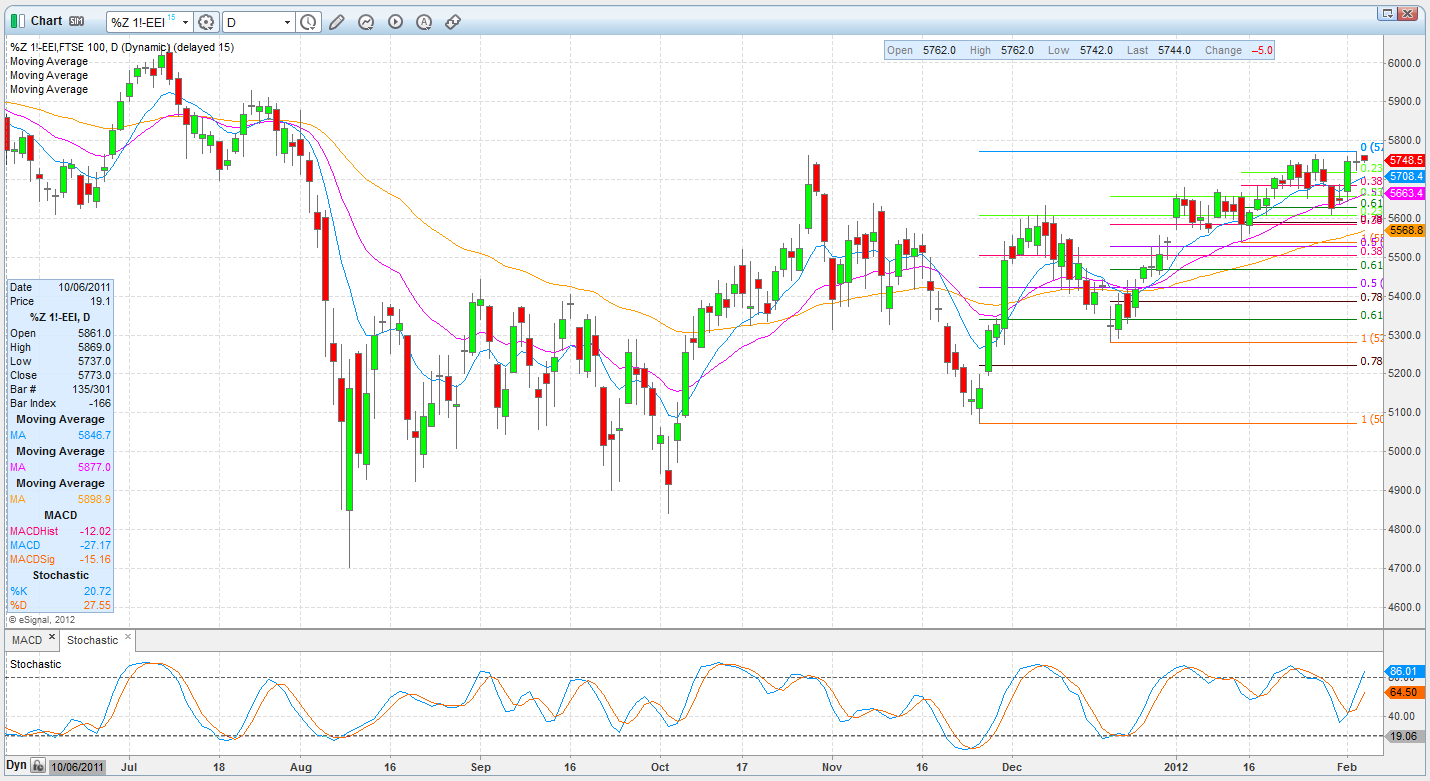The width and height of the screenshot is (1430, 781).
Task: Click the %D 27.55 row
Action: [x=60, y=605]
